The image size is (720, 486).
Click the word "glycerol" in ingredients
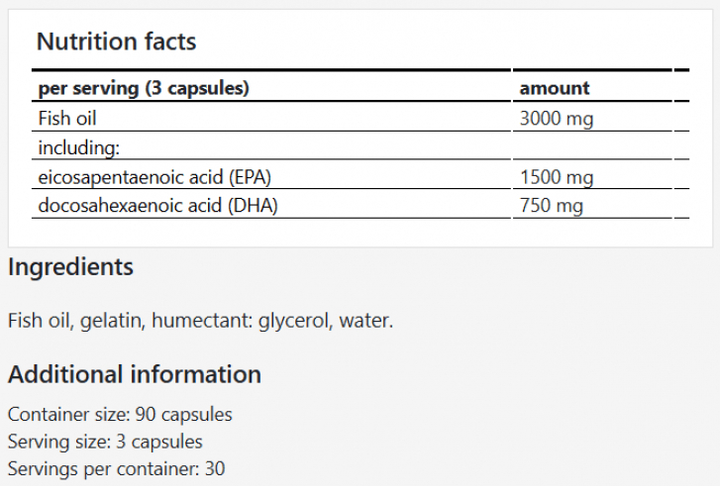tap(294, 321)
